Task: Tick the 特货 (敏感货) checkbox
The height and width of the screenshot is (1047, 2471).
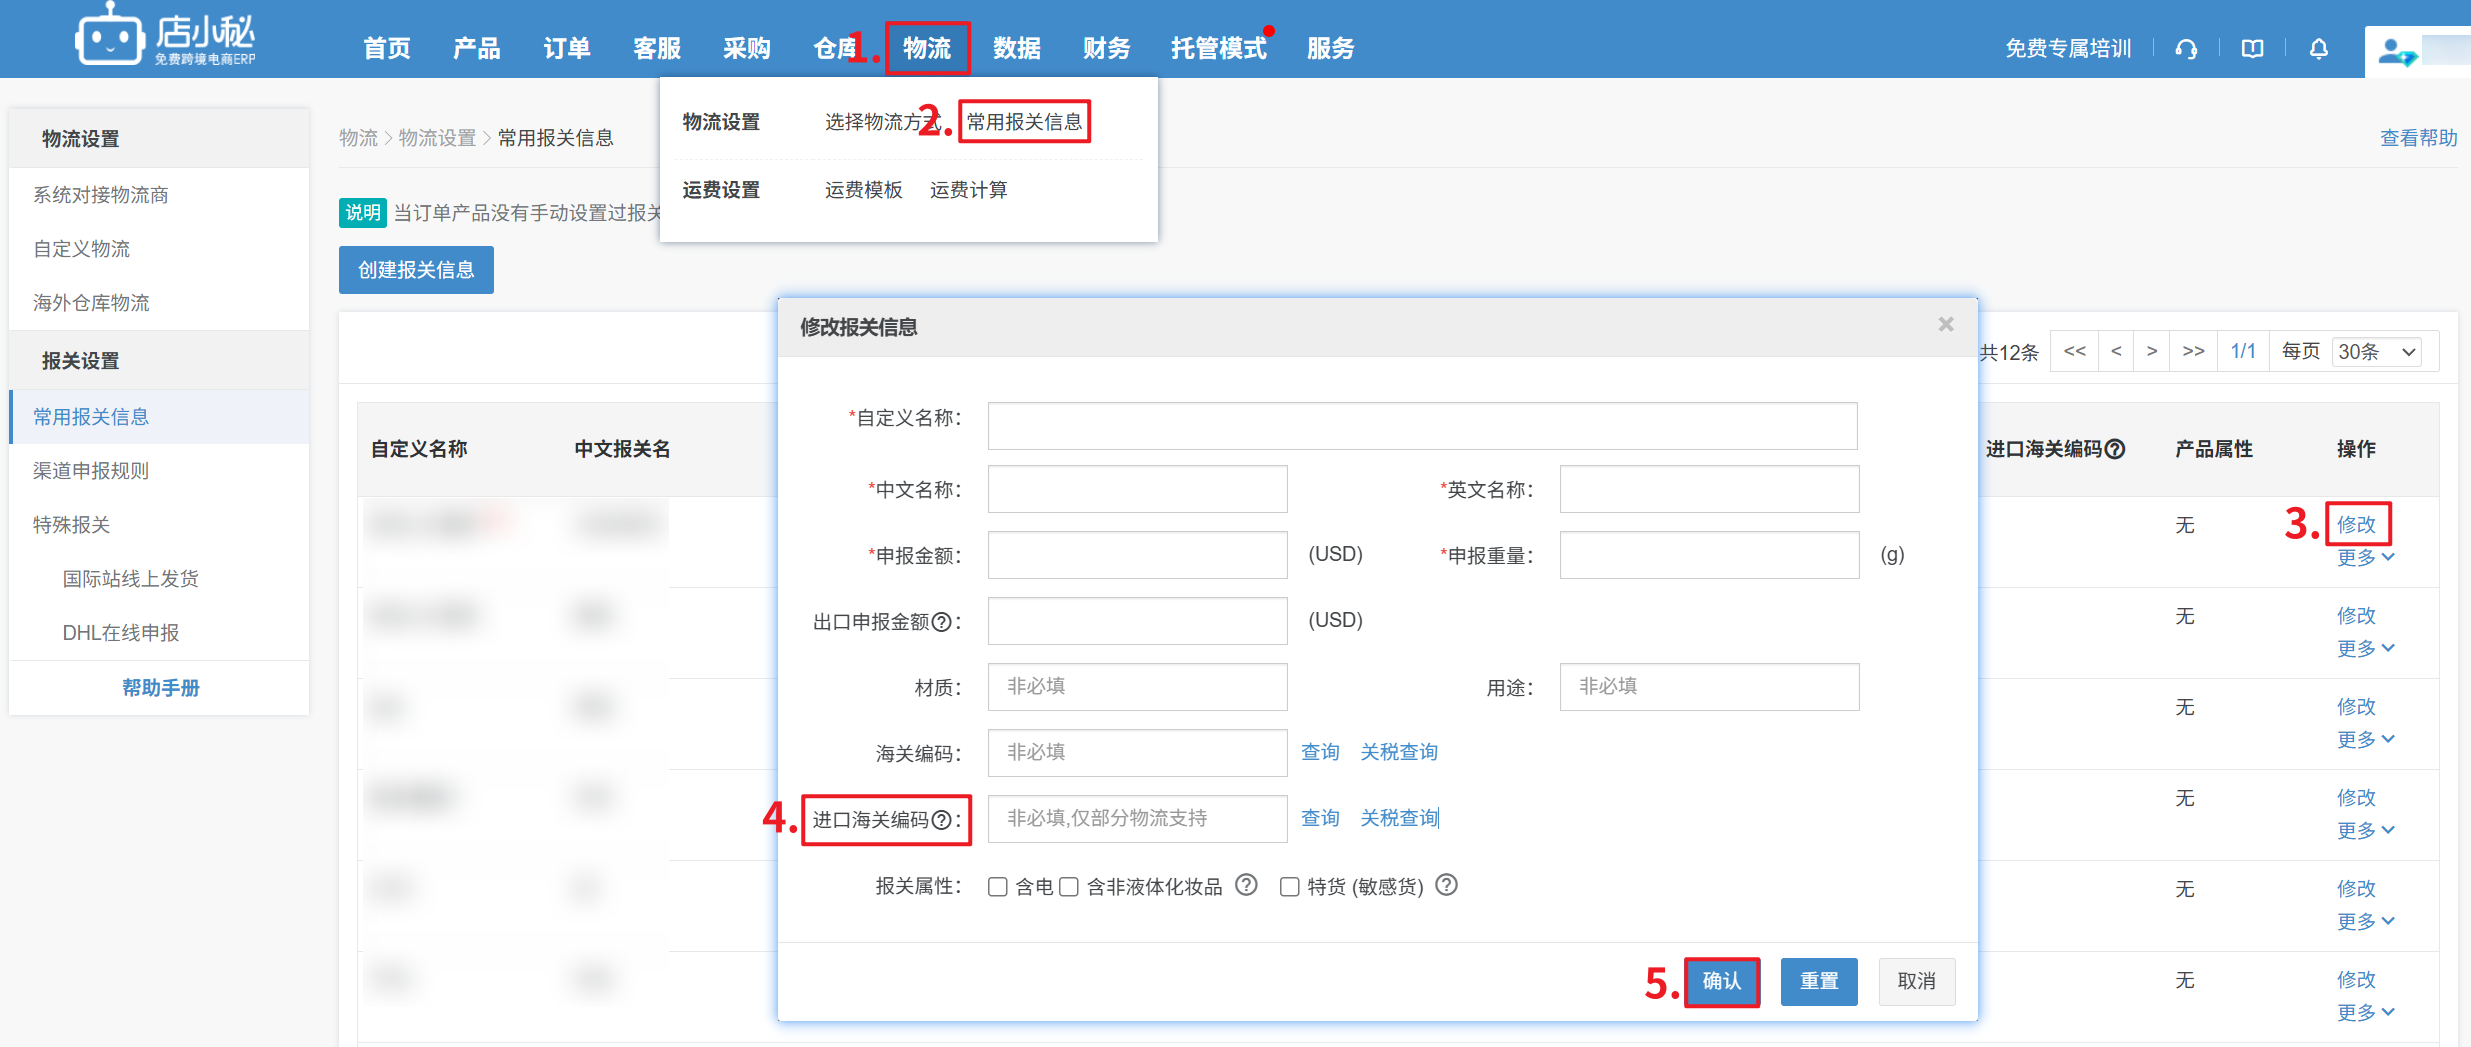Action: 1290,887
